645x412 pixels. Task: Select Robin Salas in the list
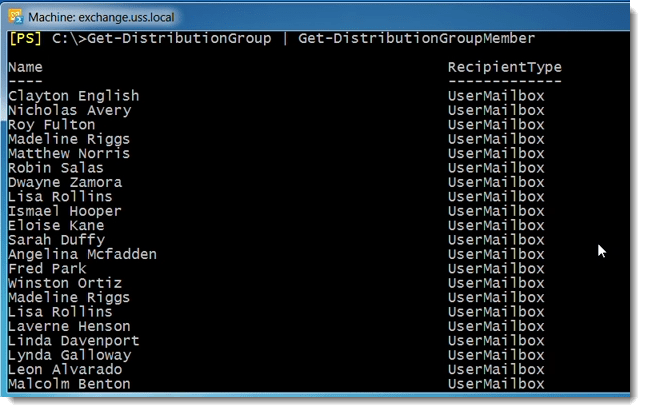56,168
